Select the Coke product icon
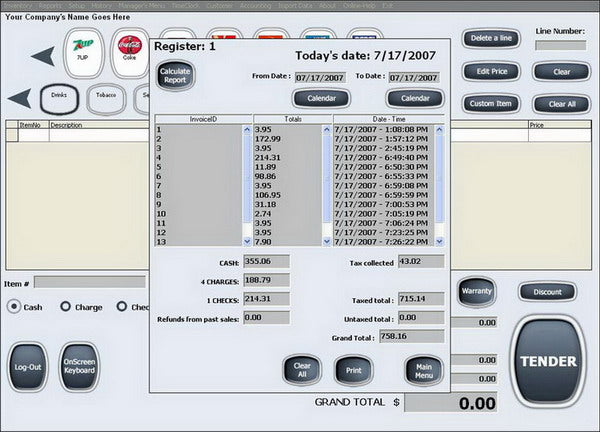This screenshot has width=600, height=432. [129, 53]
